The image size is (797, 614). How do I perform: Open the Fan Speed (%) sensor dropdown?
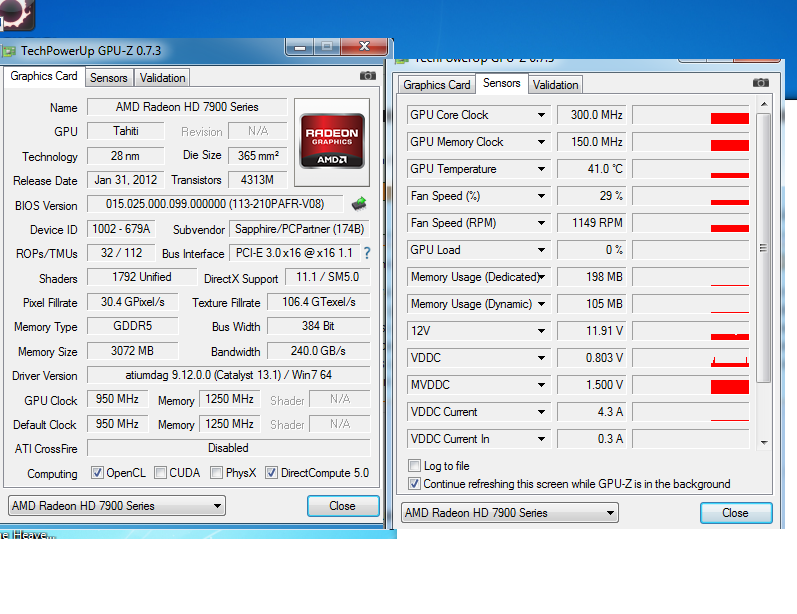[x=542, y=196]
